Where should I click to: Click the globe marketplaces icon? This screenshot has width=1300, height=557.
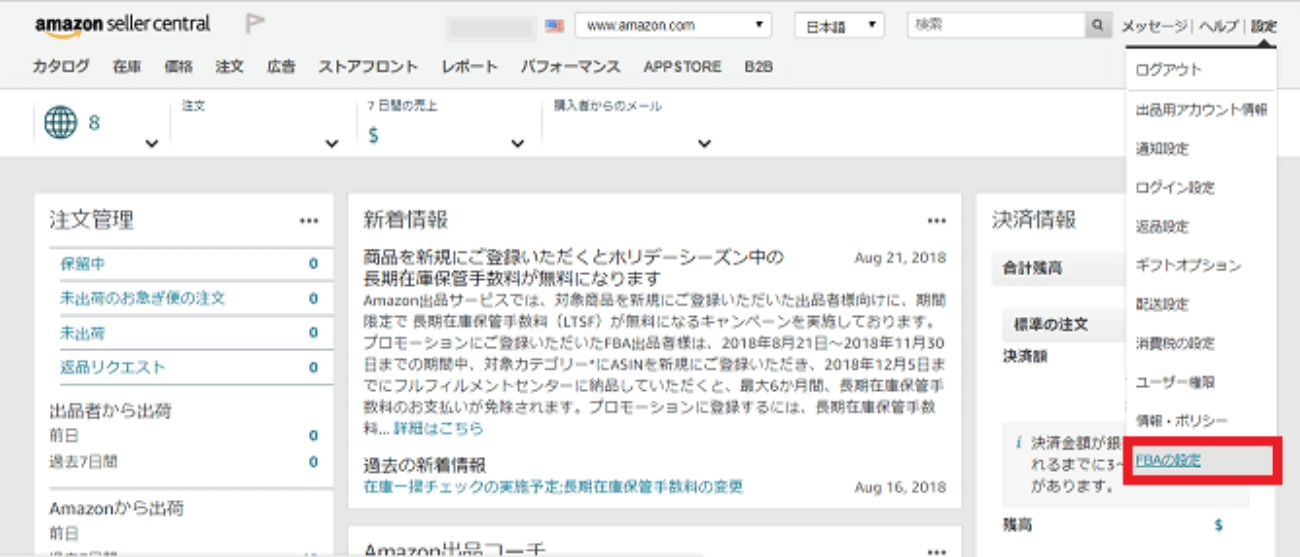click(60, 123)
